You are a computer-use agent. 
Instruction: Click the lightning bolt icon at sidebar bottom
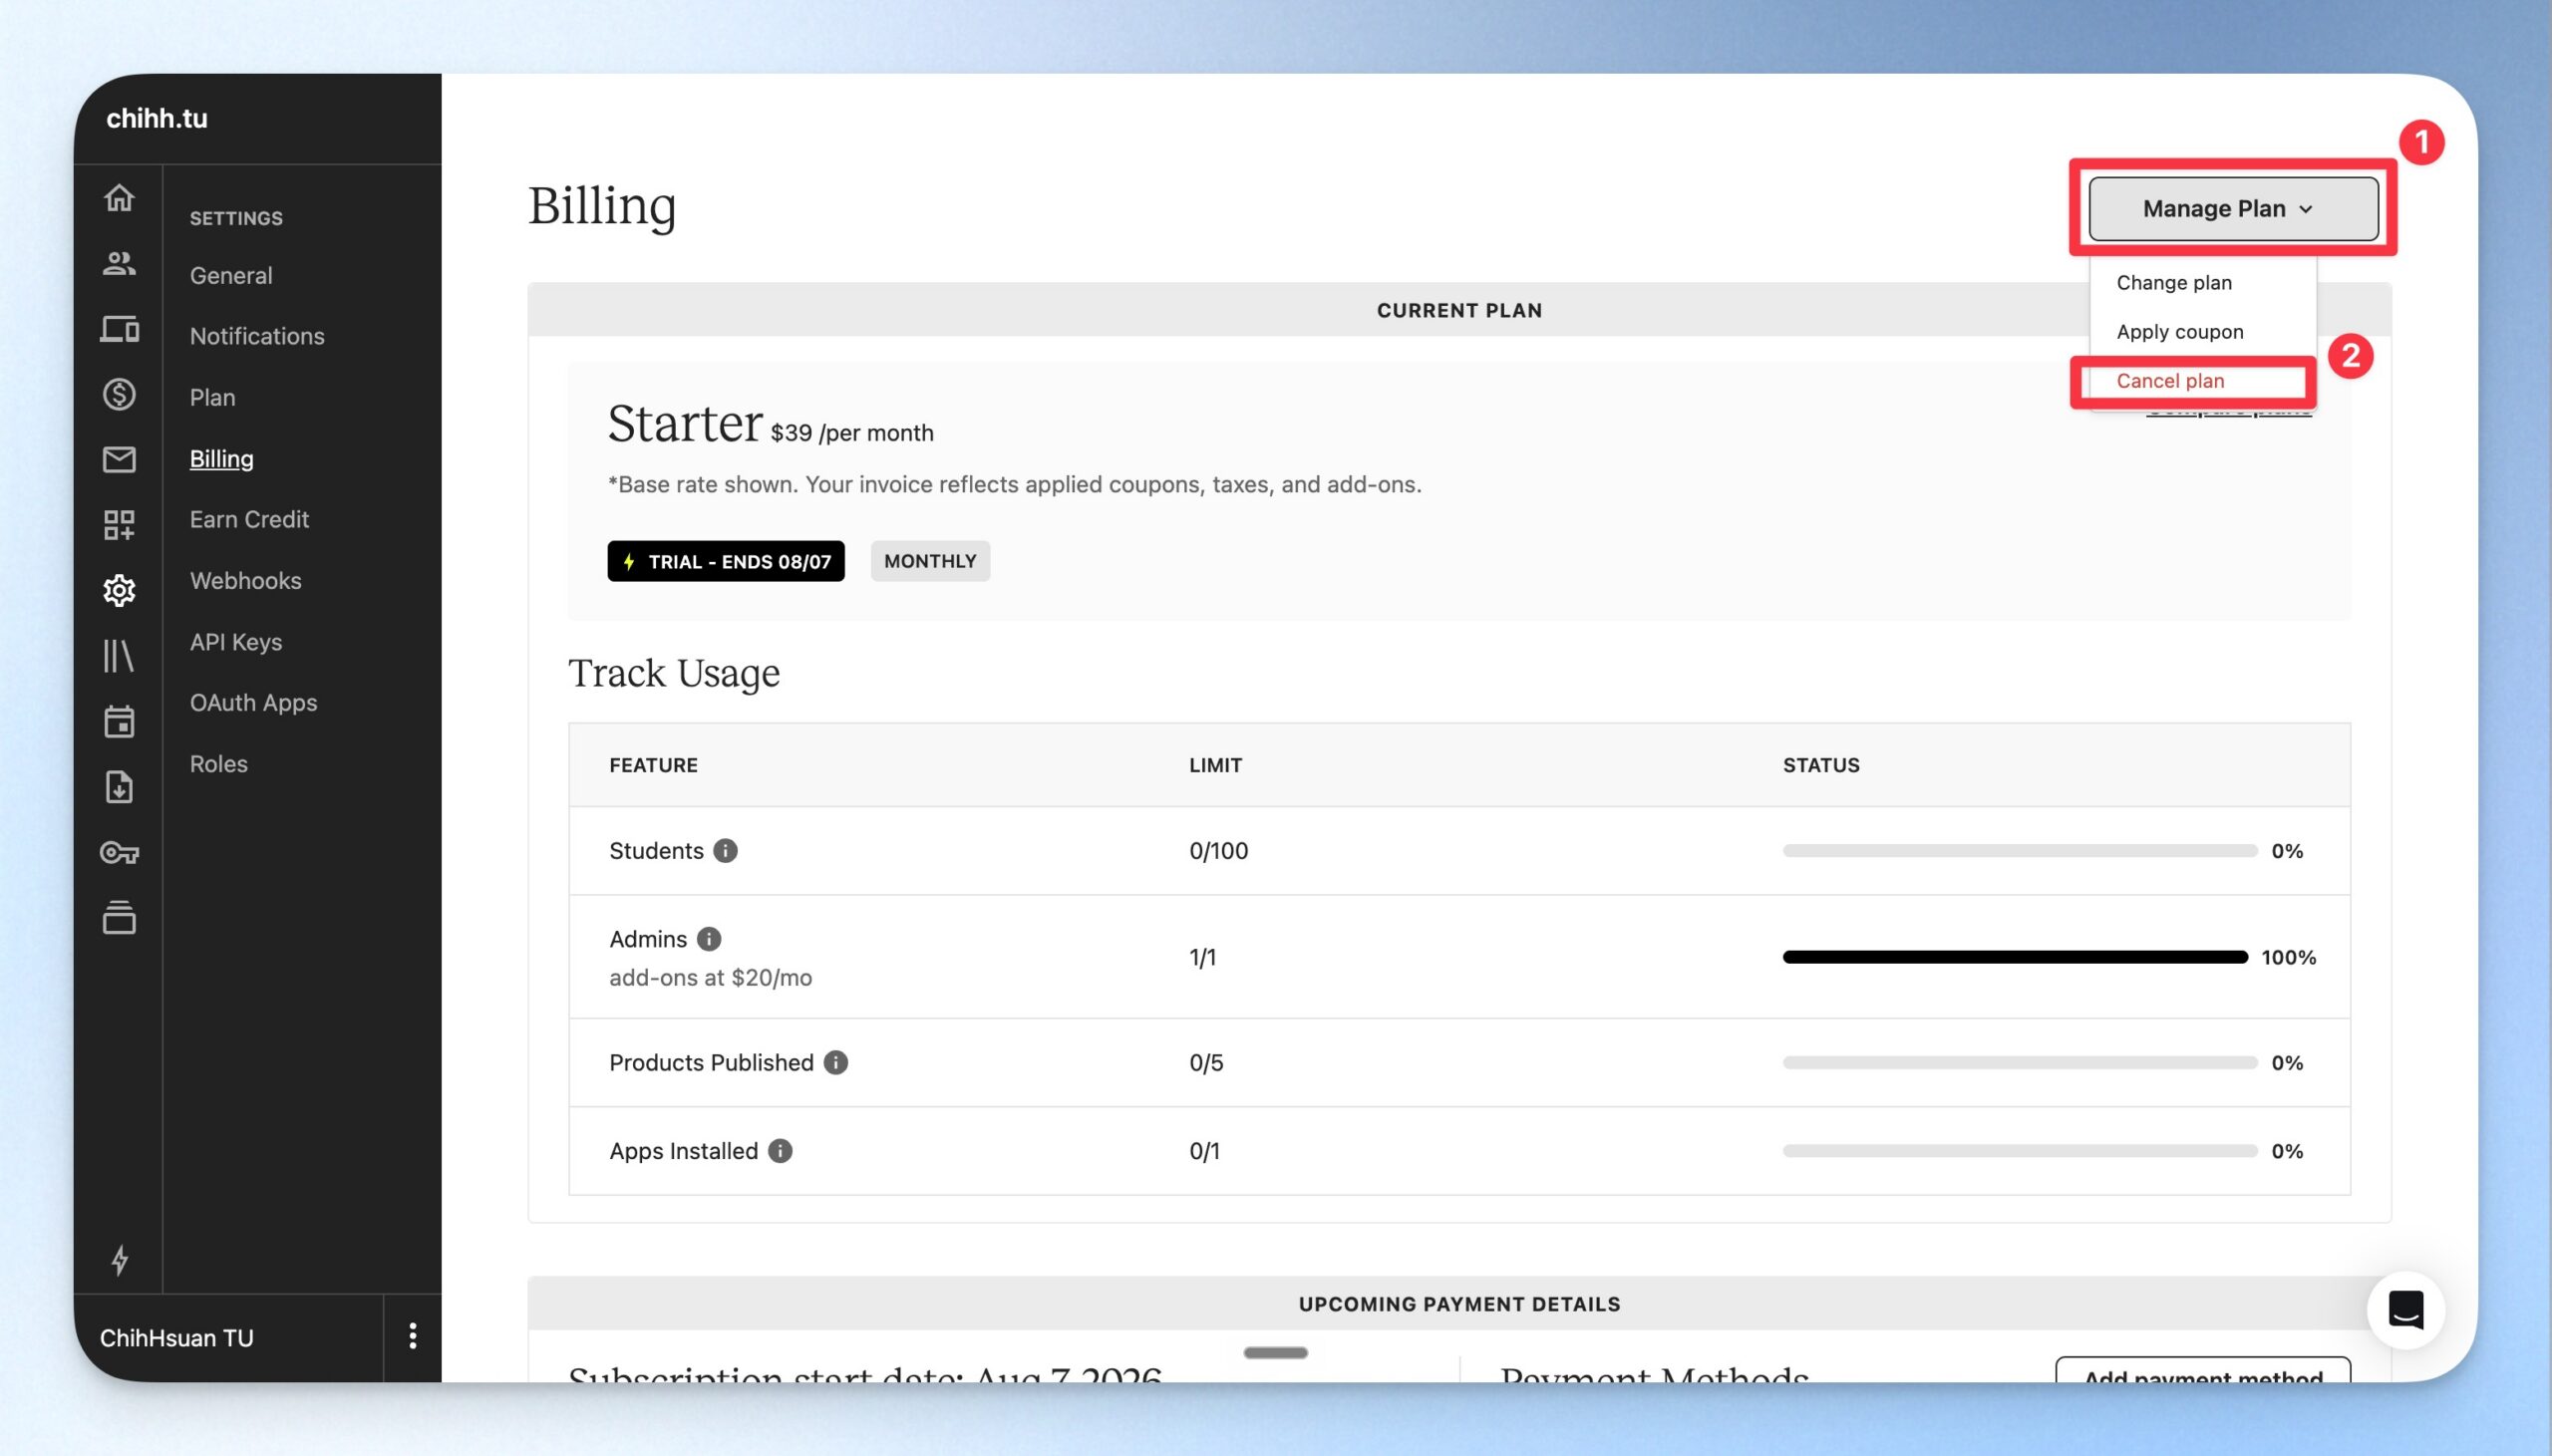point(119,1260)
